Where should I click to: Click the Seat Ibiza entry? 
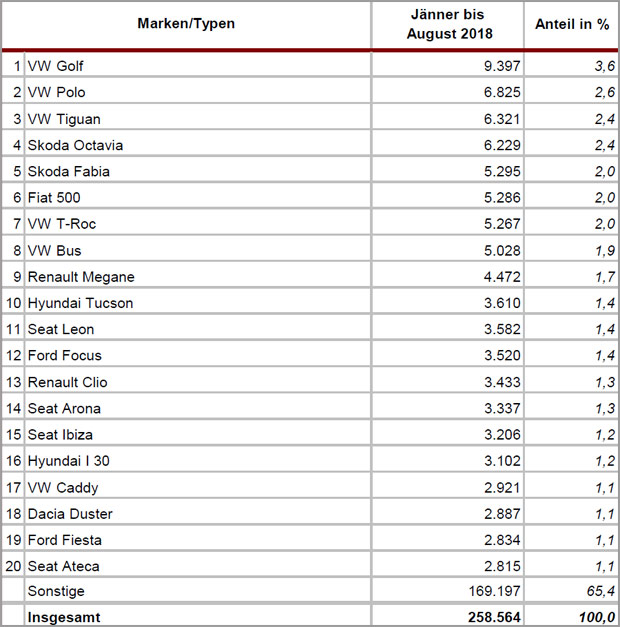point(60,435)
